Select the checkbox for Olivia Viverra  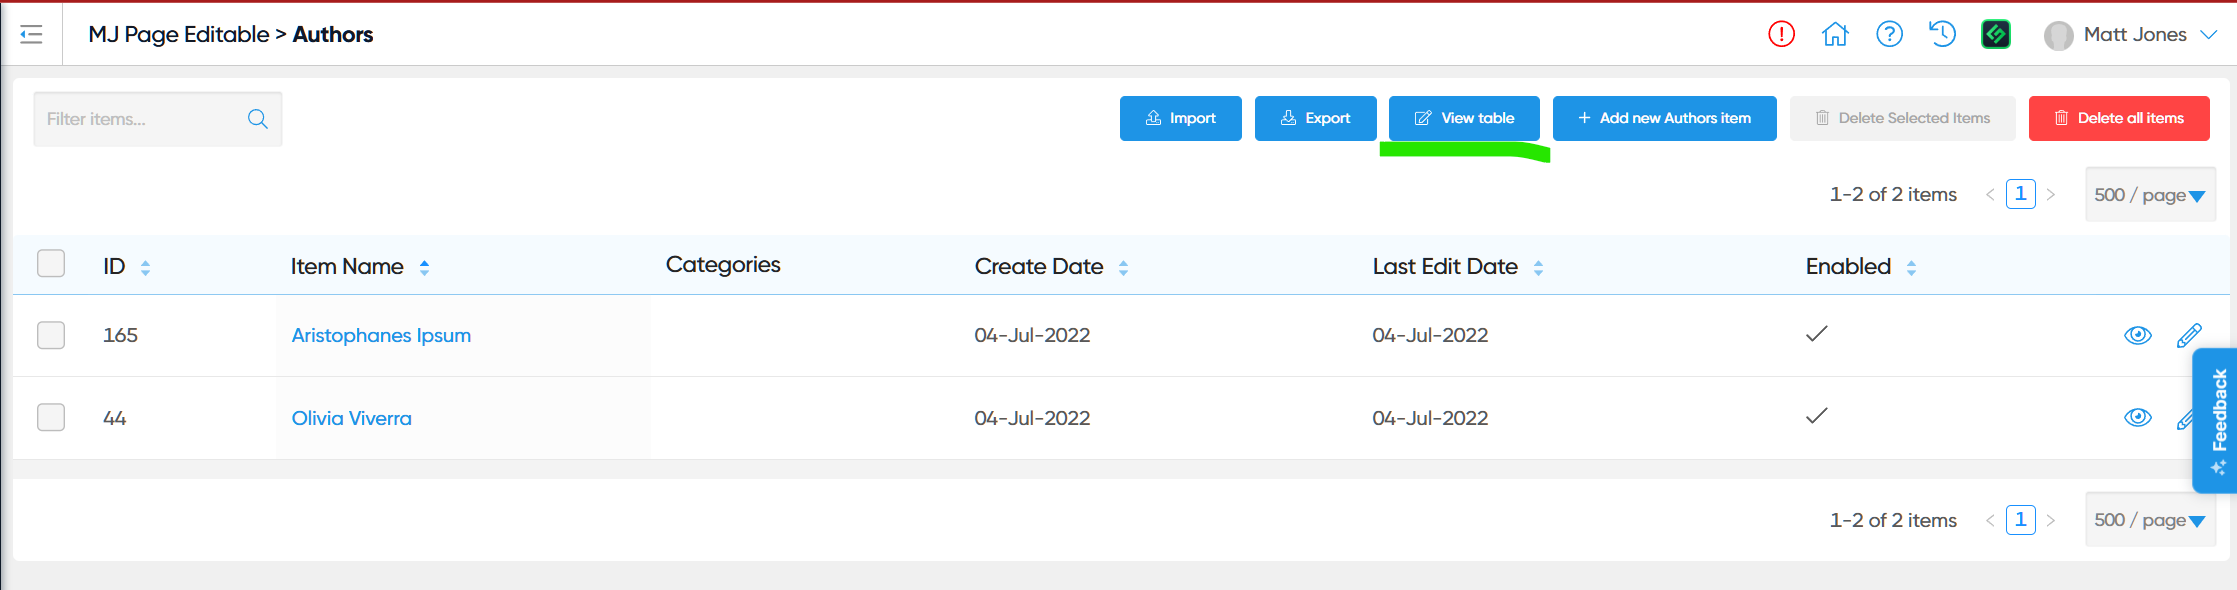click(51, 417)
